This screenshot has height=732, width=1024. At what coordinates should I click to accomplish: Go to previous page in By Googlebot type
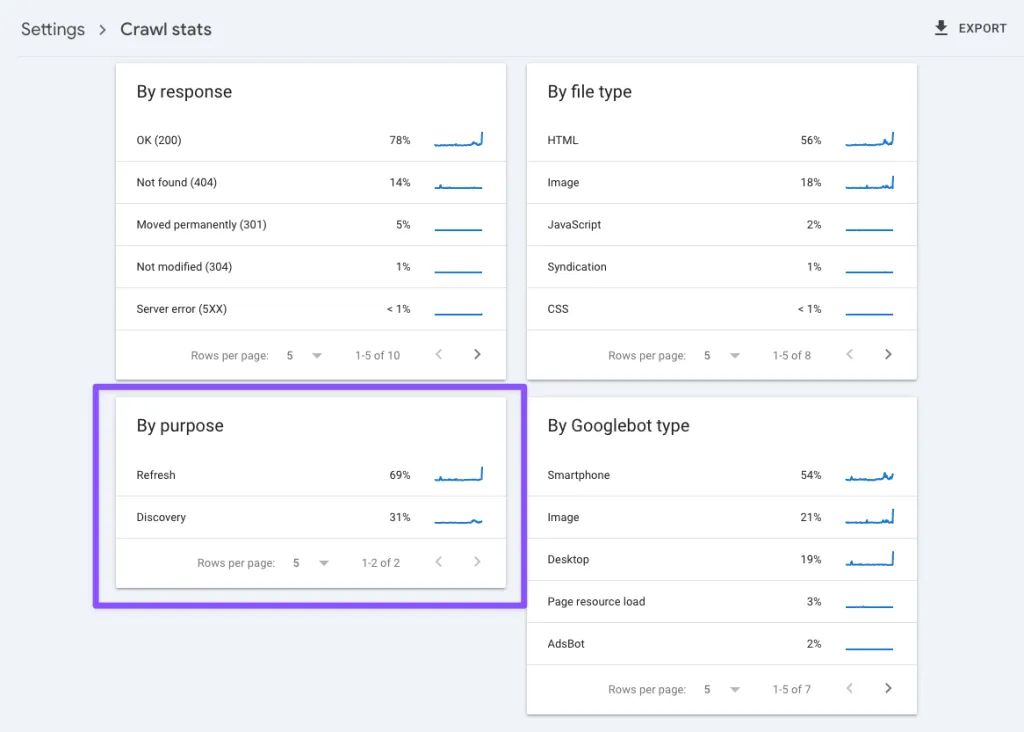coord(850,689)
